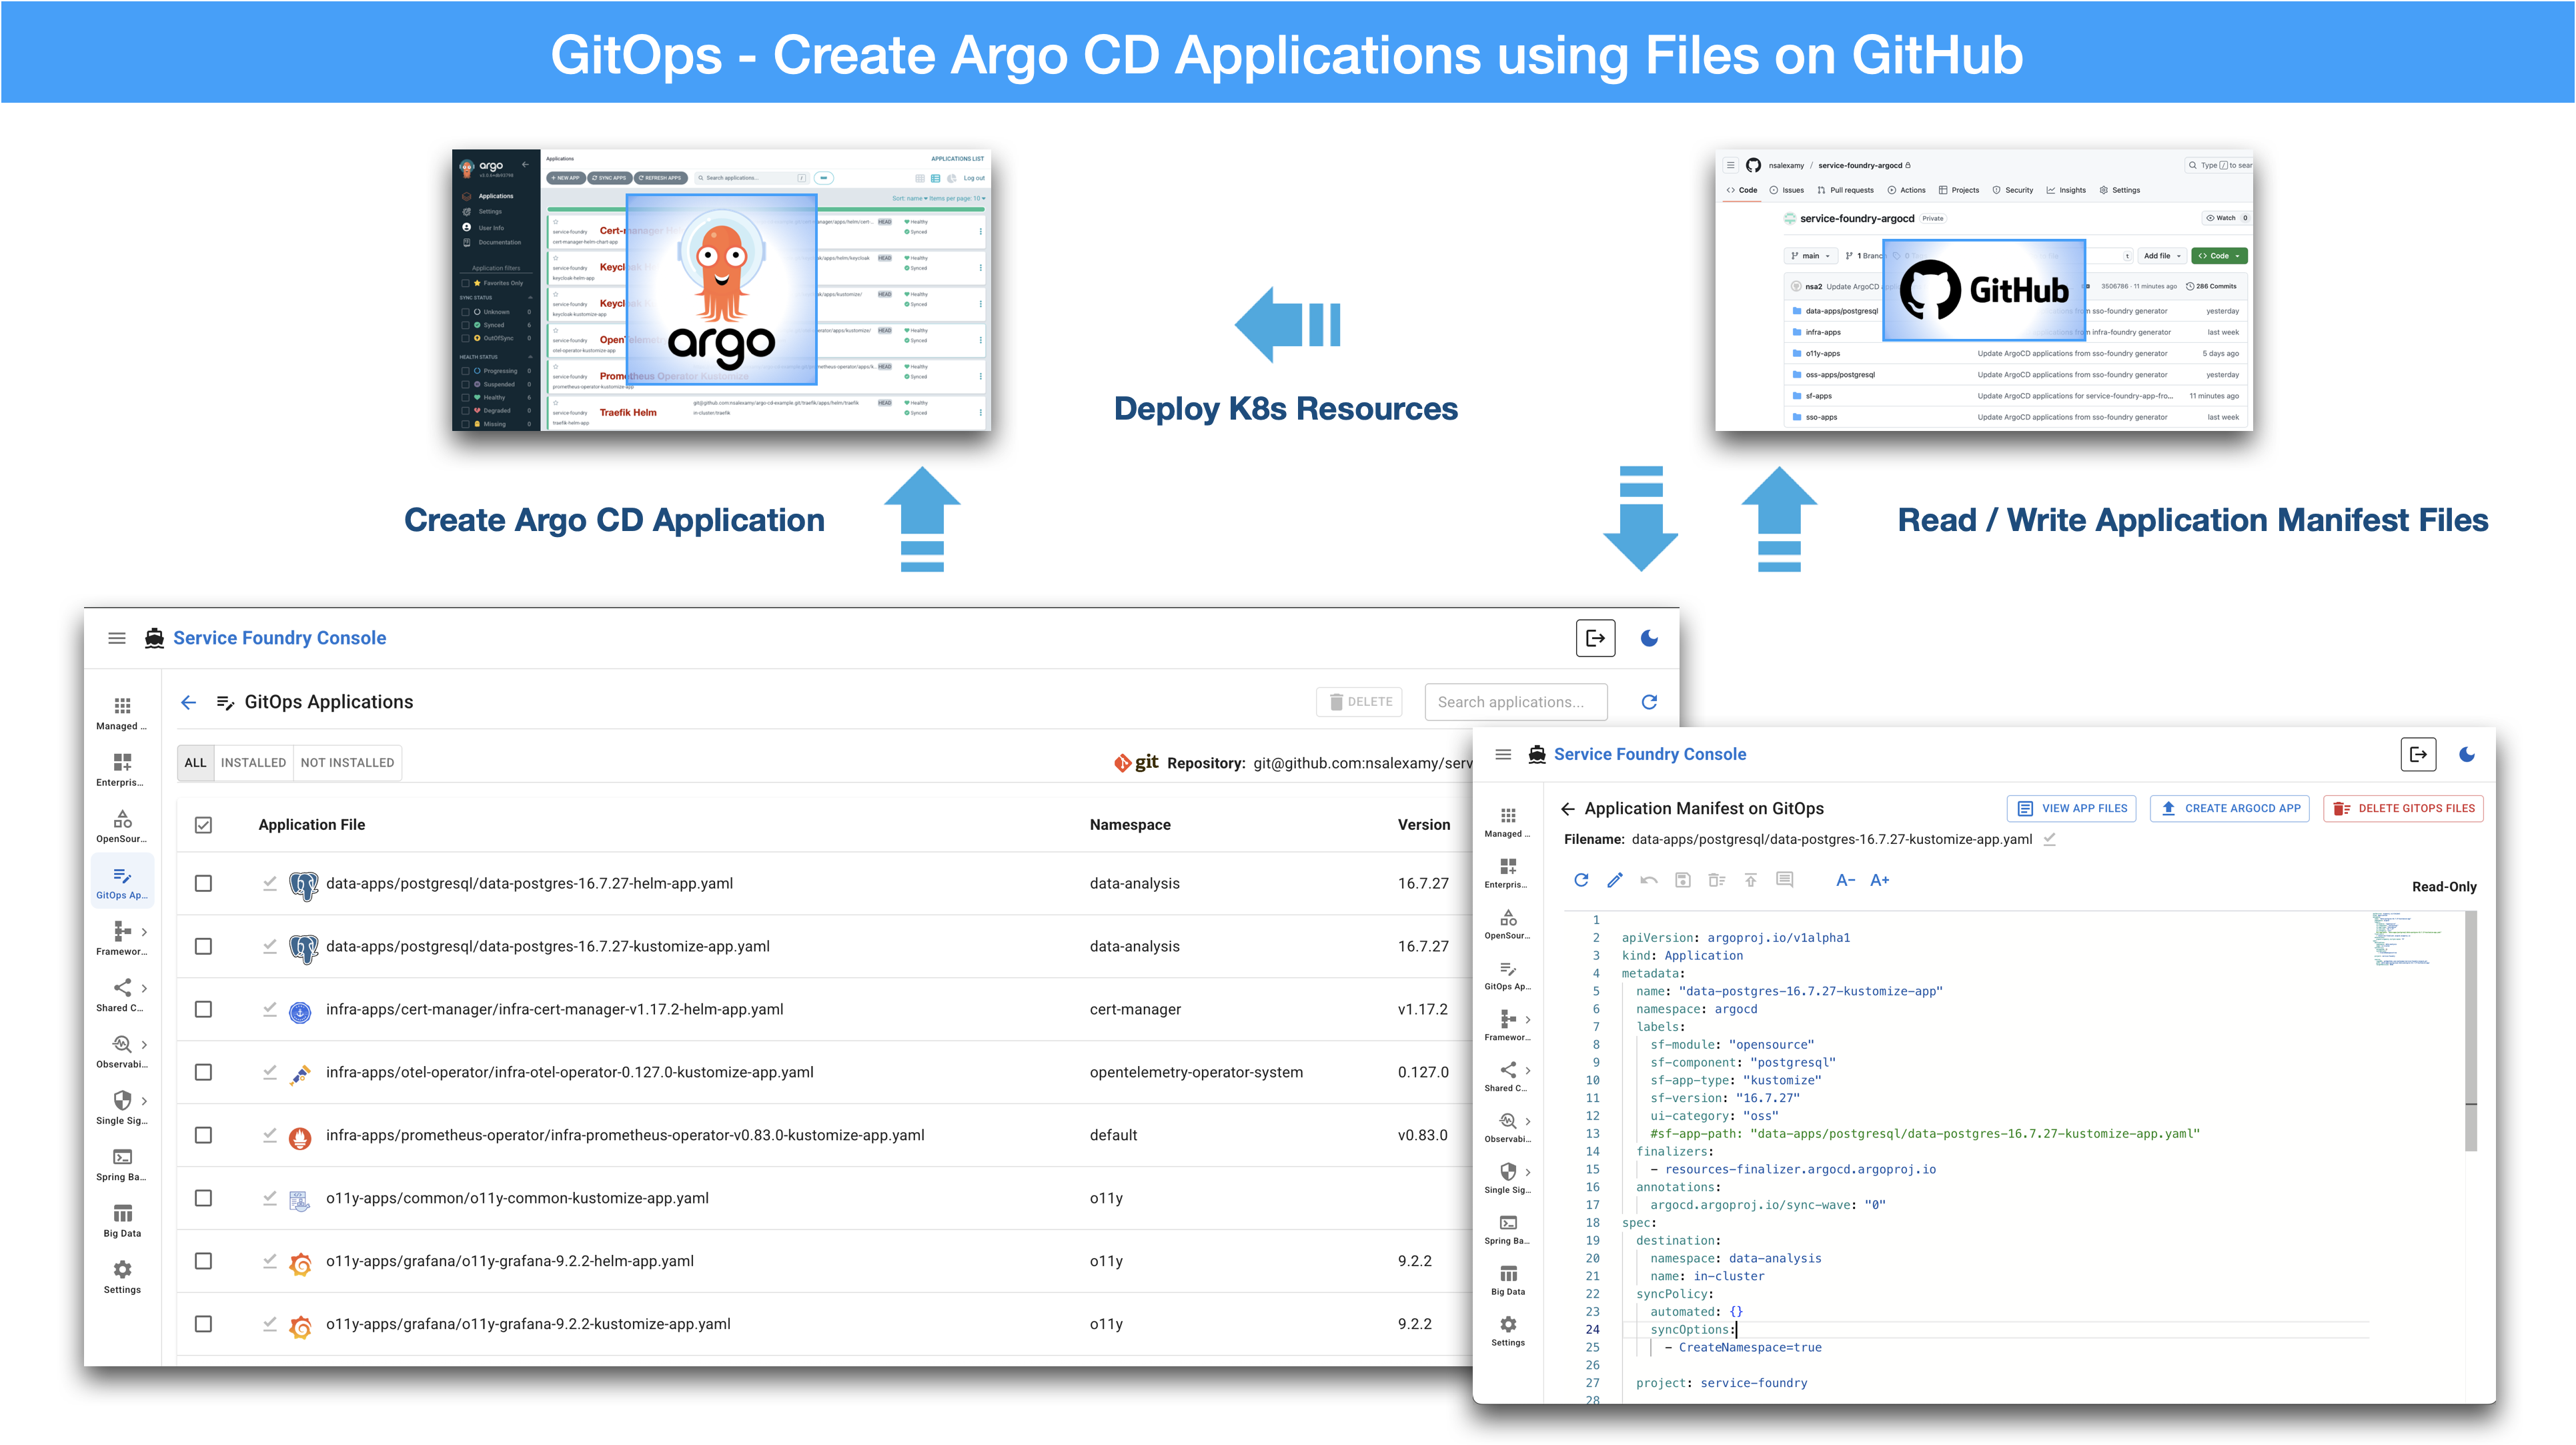Viewport: 2576px width, 1445px height.
Task: Increase editor font size with A+
Action: (x=1879, y=880)
